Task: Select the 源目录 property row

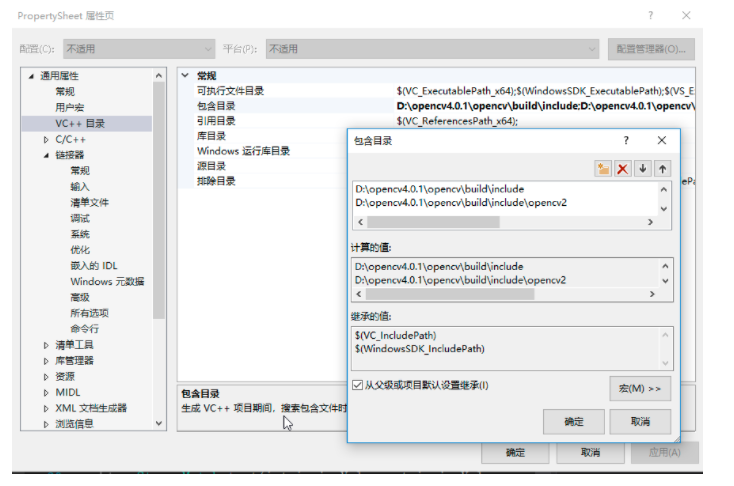Action: 271,166
